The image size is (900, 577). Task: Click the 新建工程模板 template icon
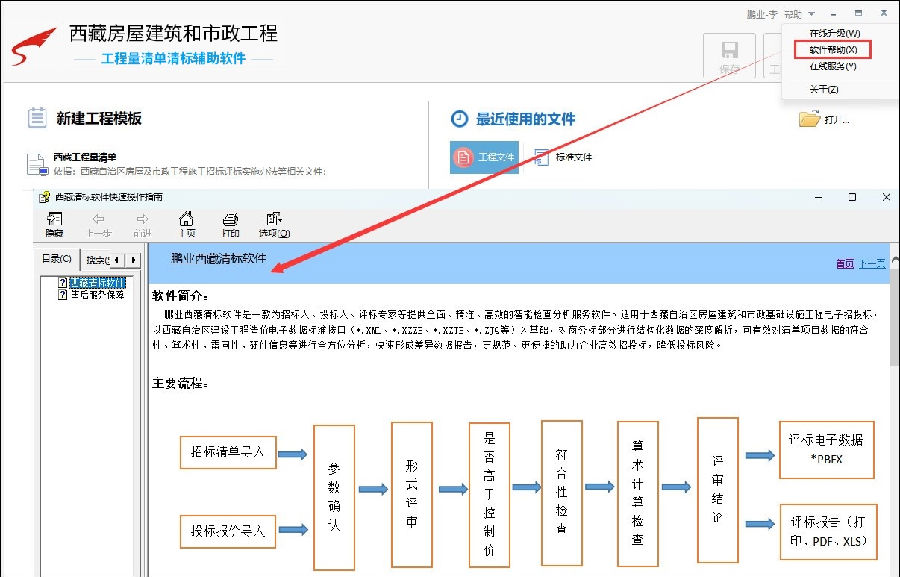tap(37, 118)
